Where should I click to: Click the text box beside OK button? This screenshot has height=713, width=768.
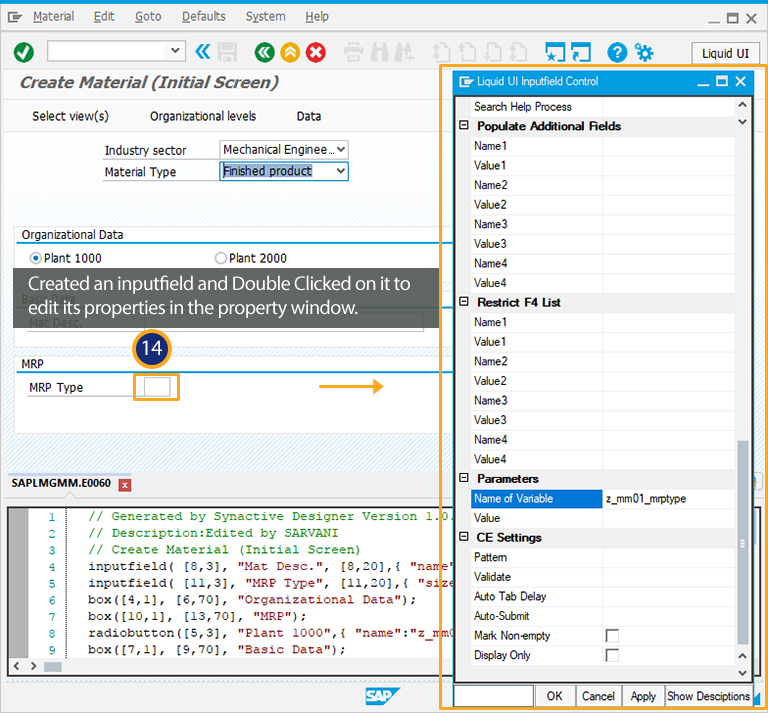point(494,696)
